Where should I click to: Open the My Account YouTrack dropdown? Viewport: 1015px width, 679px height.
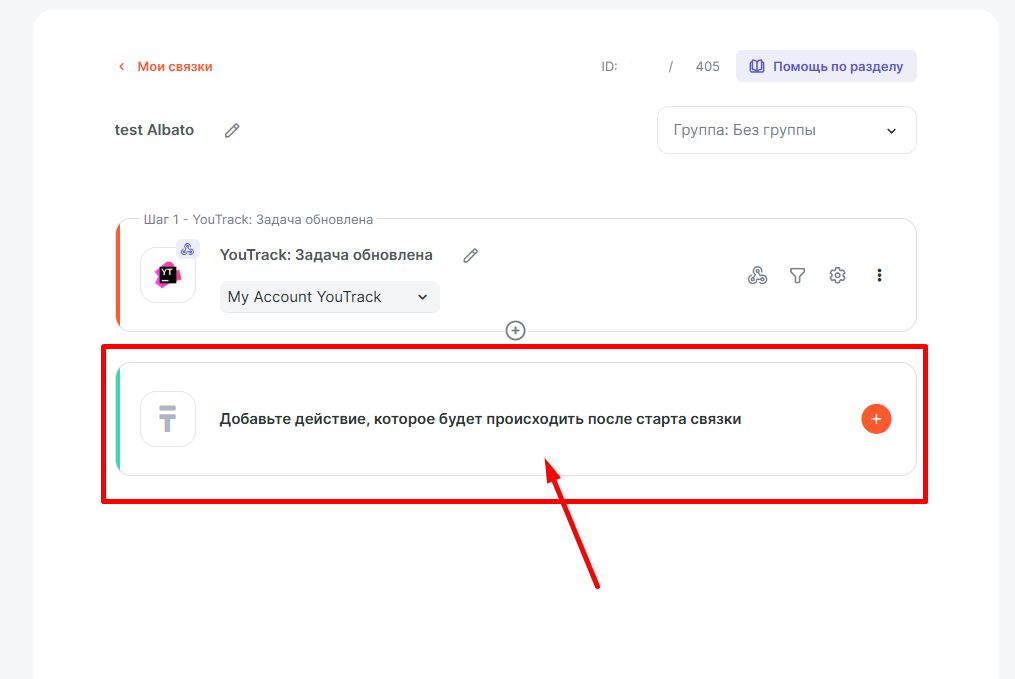pos(329,297)
